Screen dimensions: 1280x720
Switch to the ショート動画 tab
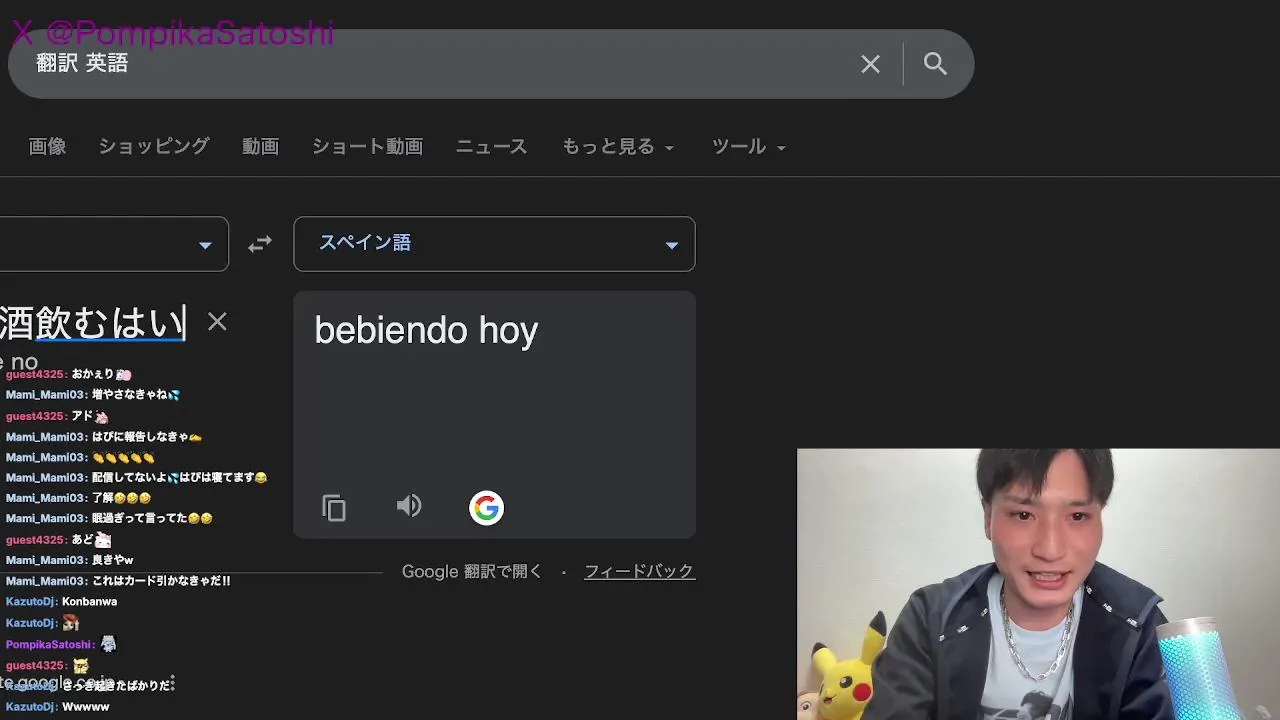click(x=367, y=146)
